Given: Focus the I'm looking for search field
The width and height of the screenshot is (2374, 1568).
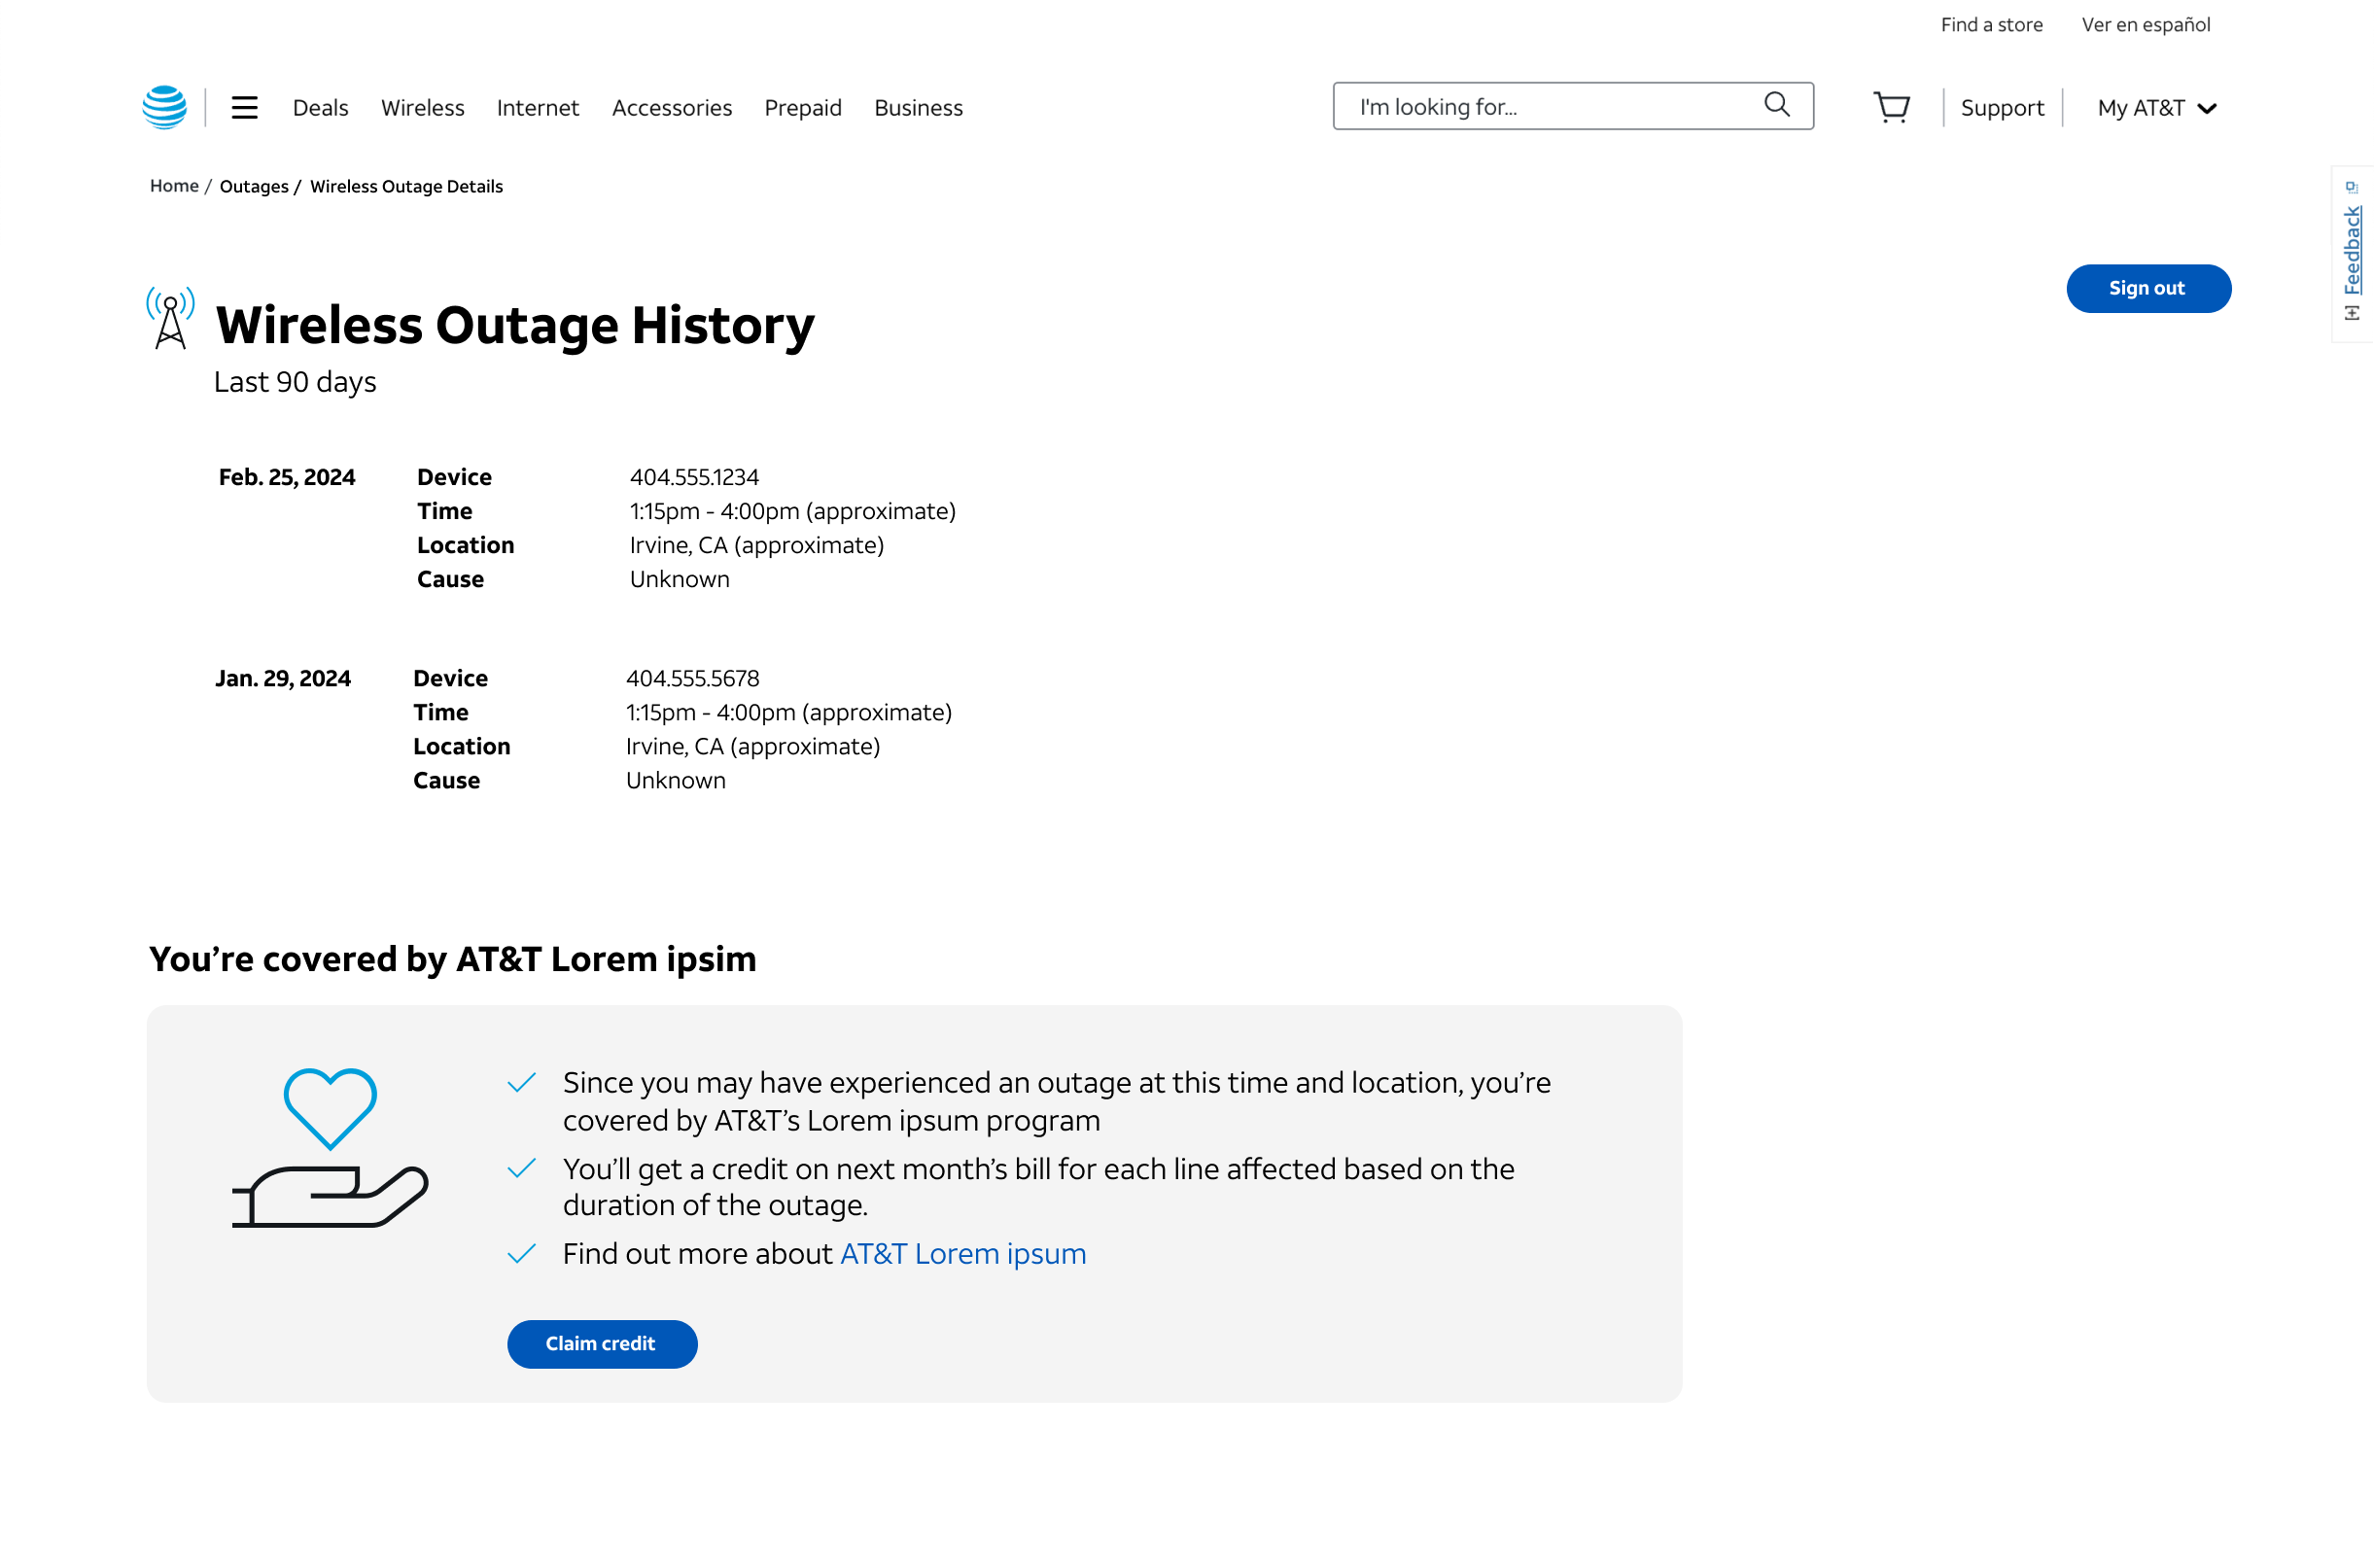Looking at the screenshot, I should pyautogui.click(x=1573, y=106).
